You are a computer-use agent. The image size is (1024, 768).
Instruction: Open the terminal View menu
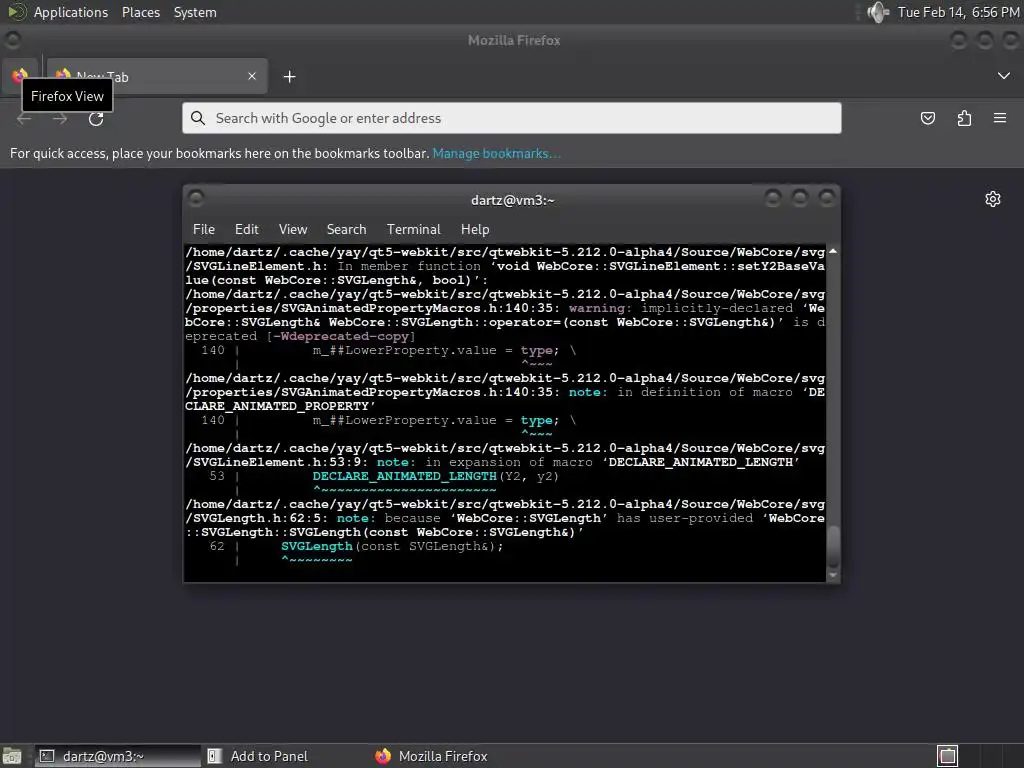(x=293, y=229)
